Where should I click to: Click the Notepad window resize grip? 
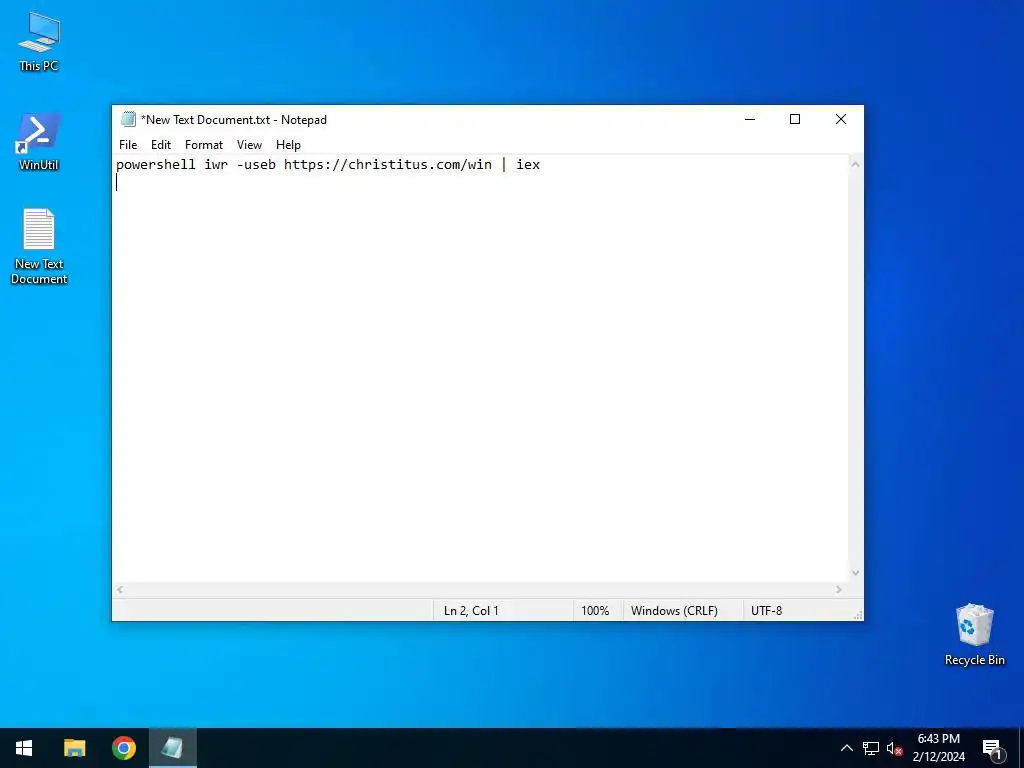click(857, 615)
